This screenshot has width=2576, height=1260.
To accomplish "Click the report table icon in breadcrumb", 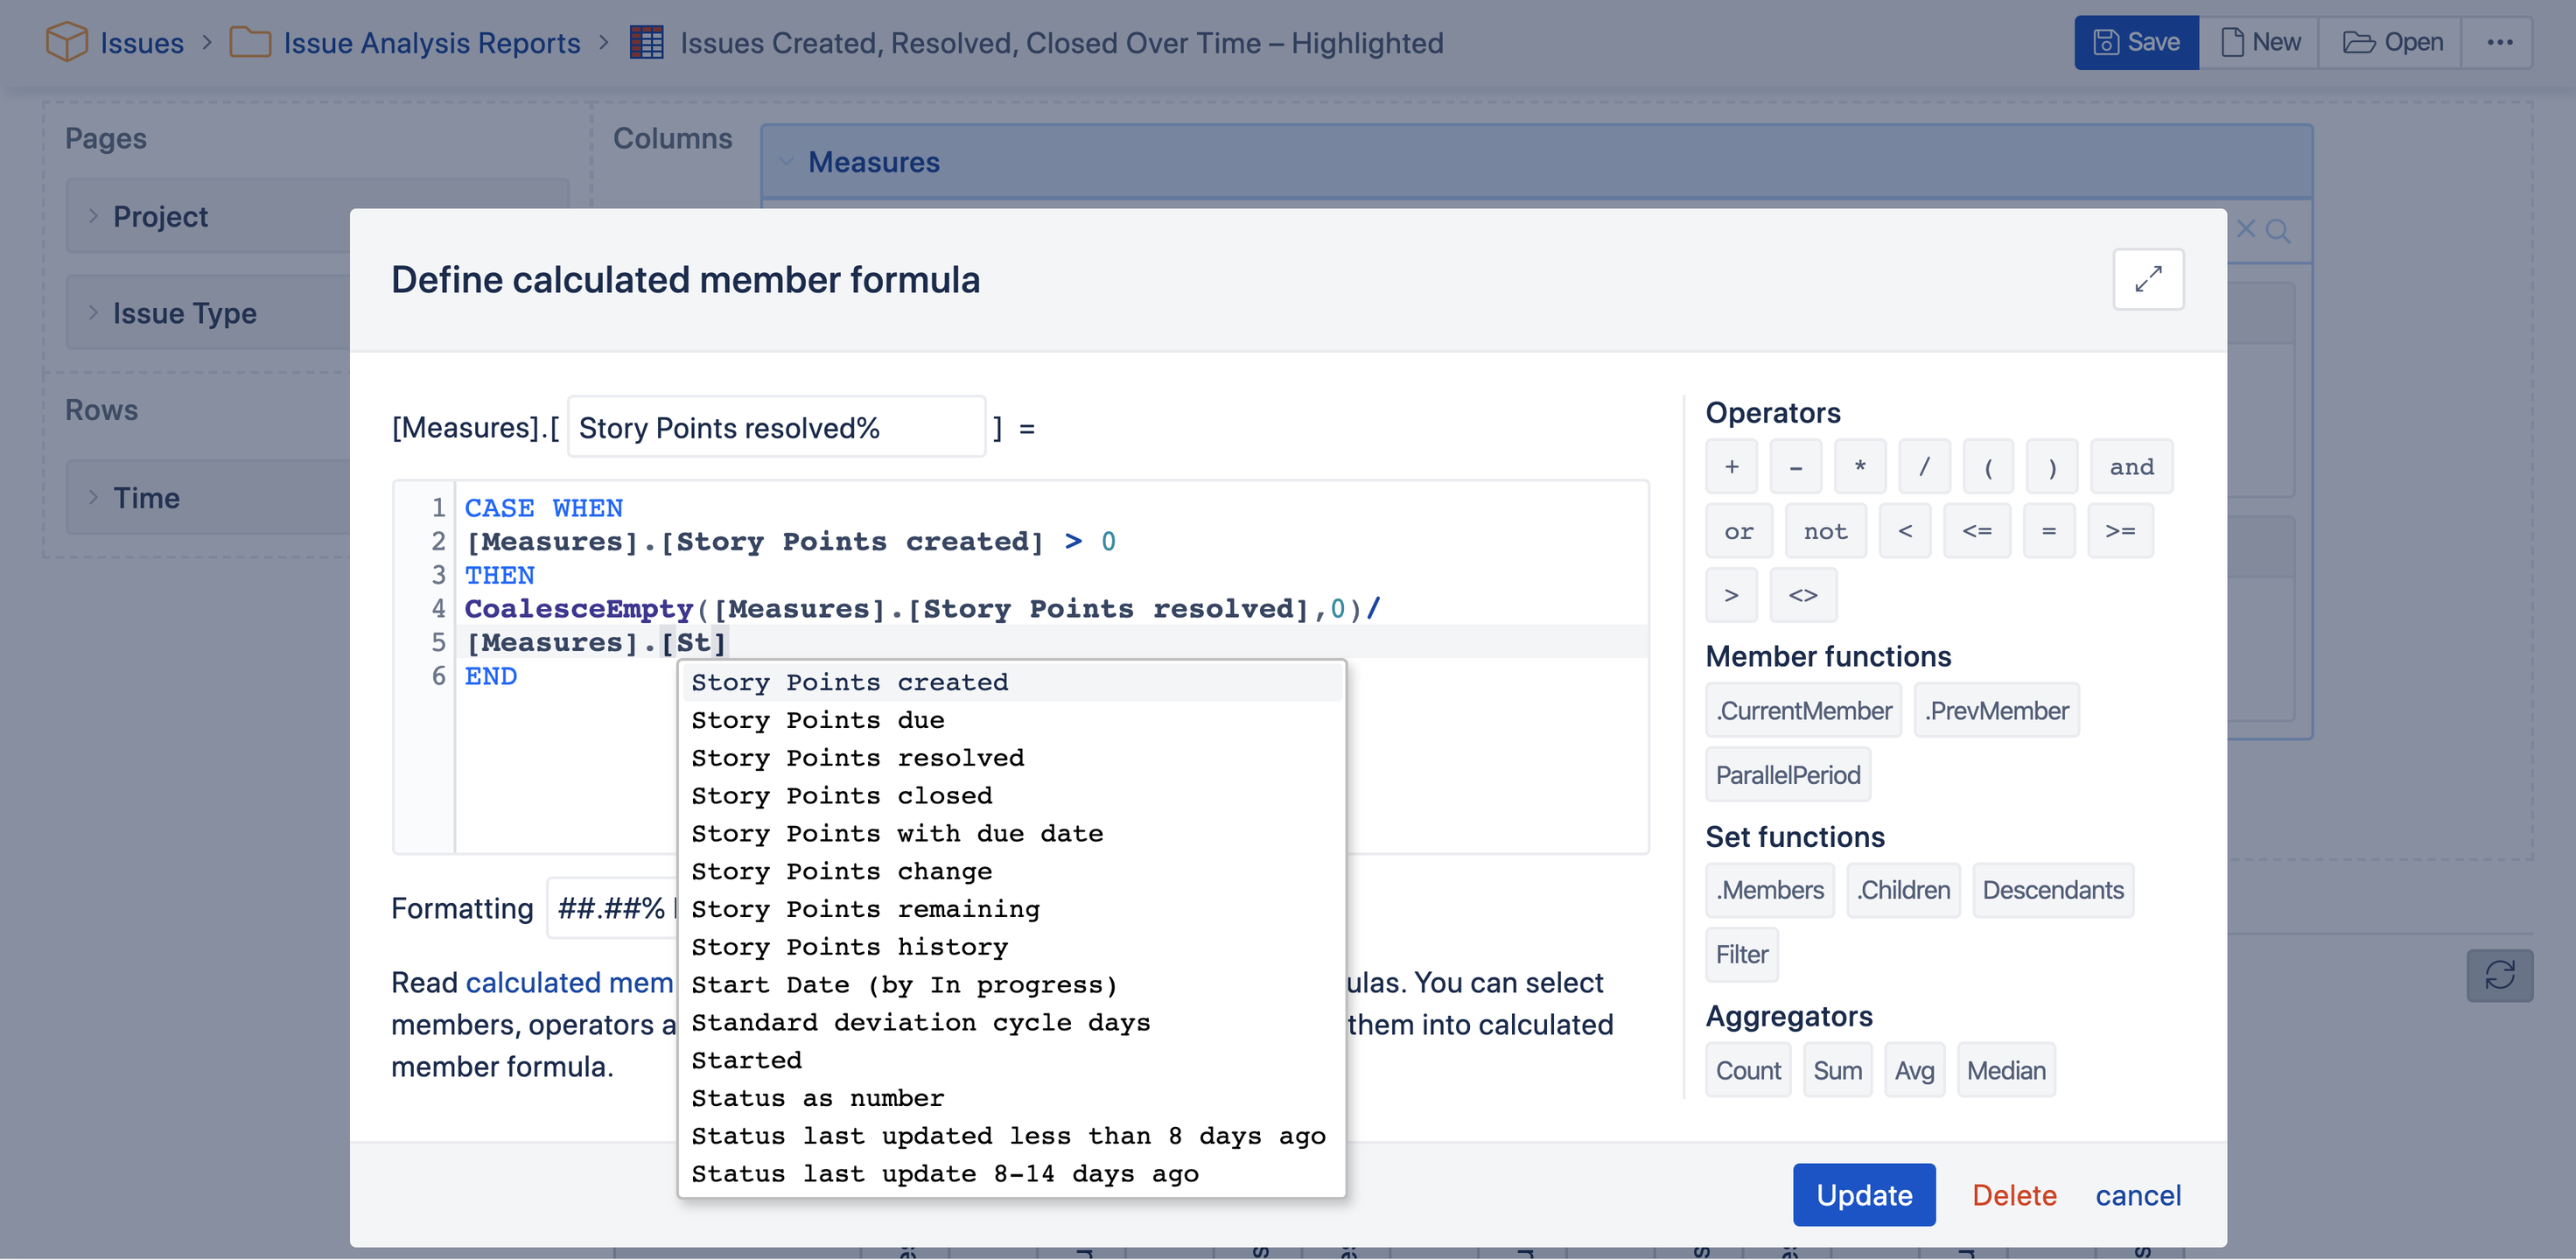I will coord(646,42).
